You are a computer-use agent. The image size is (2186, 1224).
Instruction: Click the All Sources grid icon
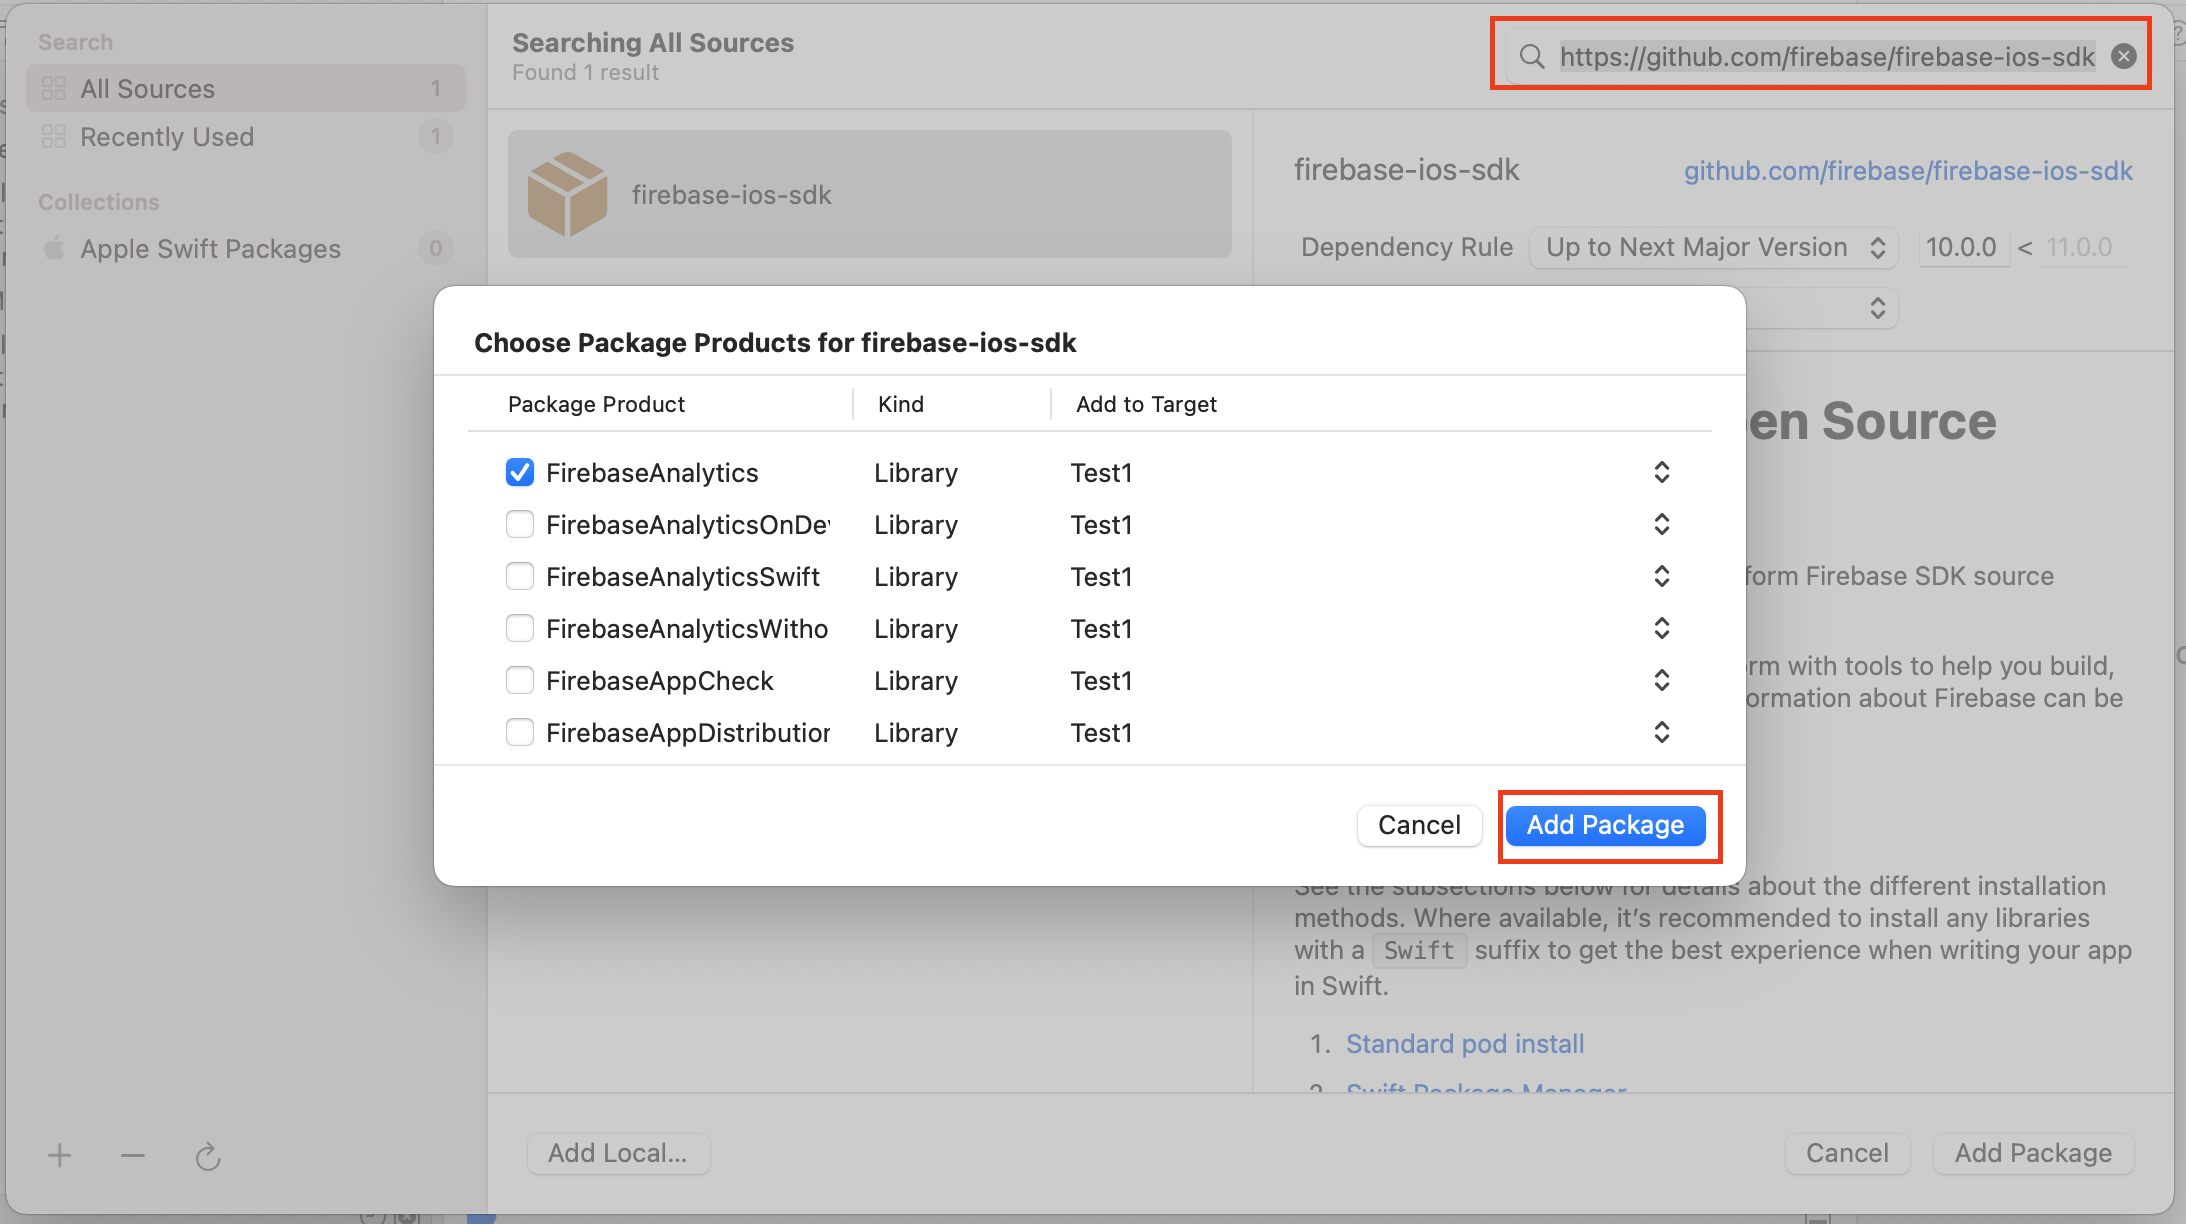click(x=54, y=89)
